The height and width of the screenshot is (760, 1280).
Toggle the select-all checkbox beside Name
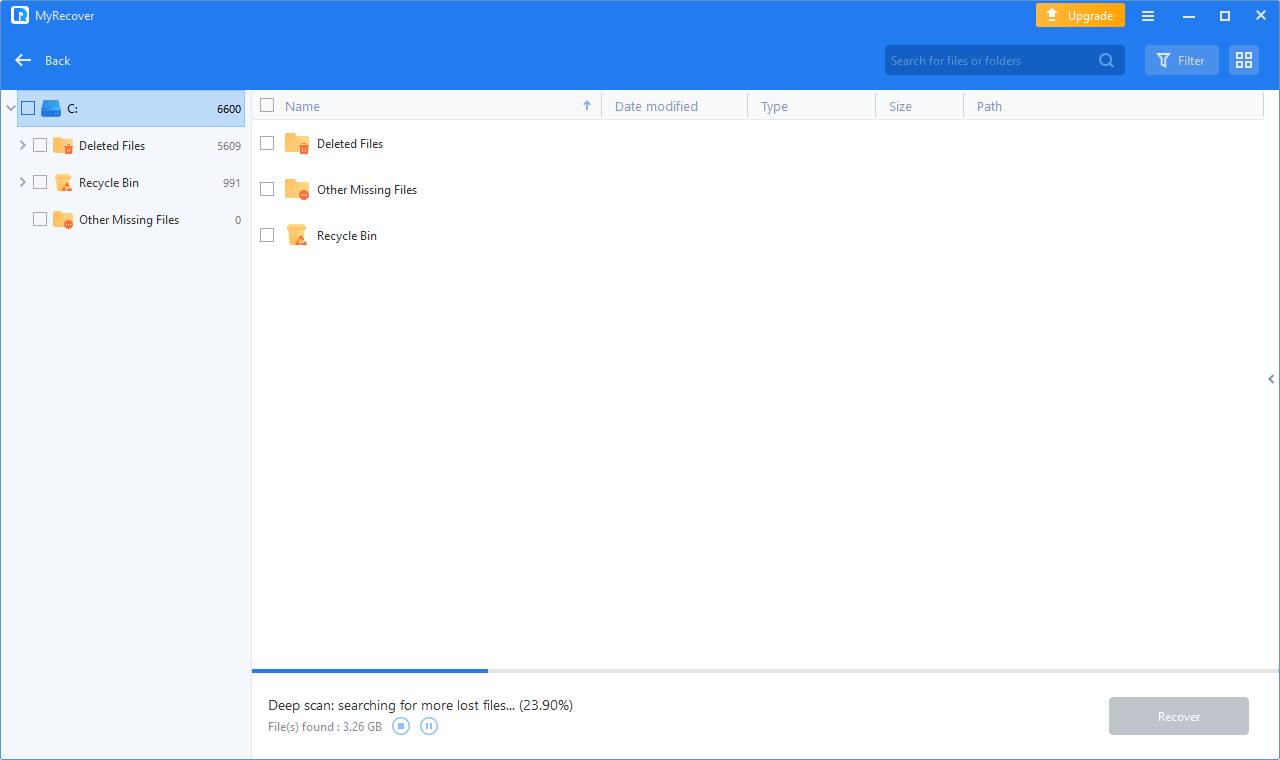tap(267, 105)
